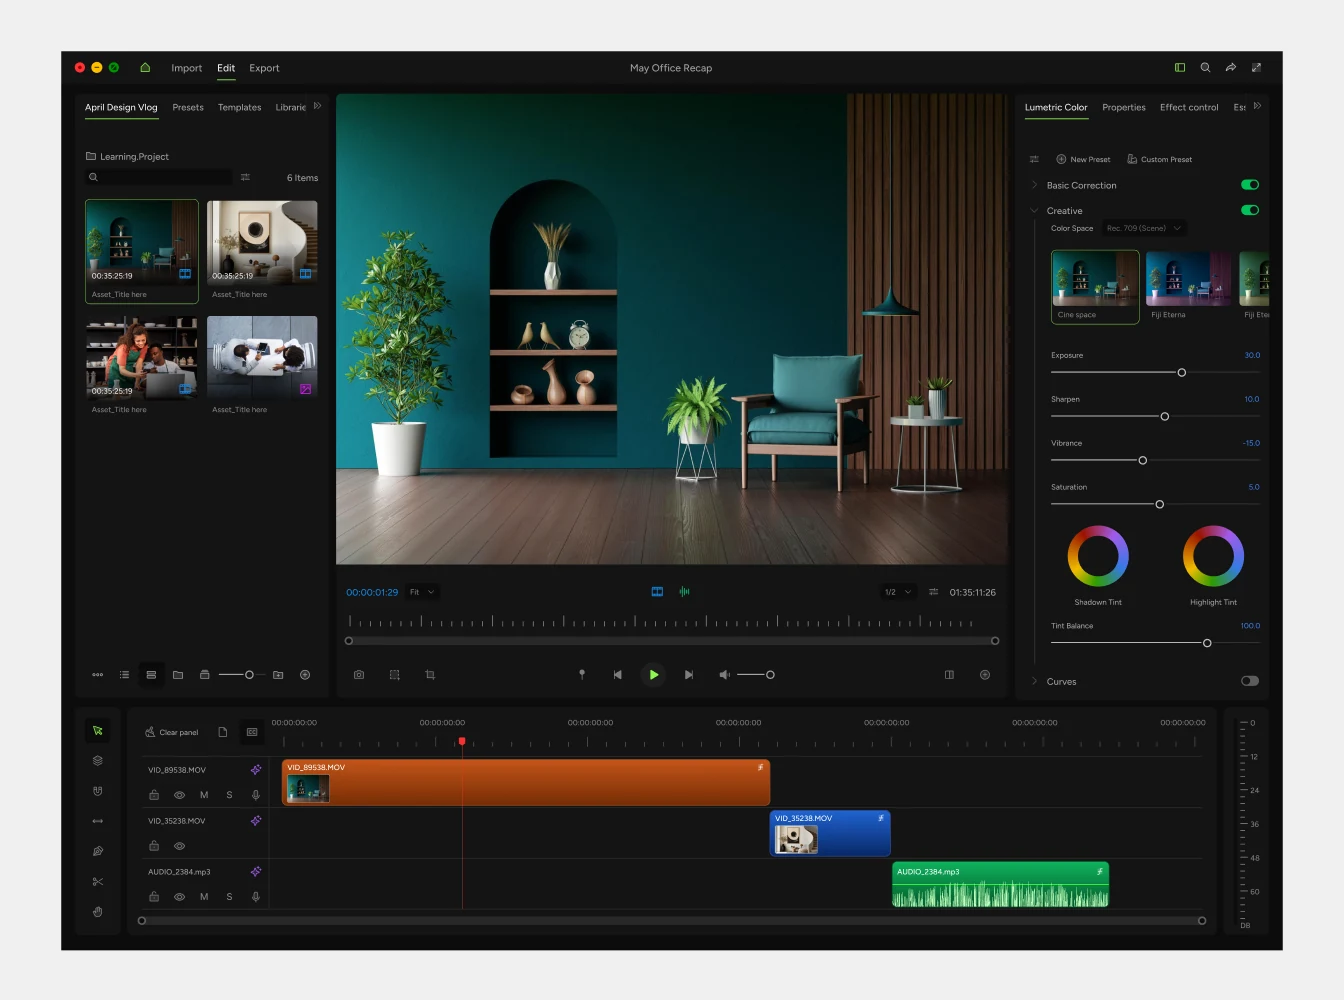Click the Clear panel button
Image resolution: width=1344 pixels, height=1000 pixels.
172,732
